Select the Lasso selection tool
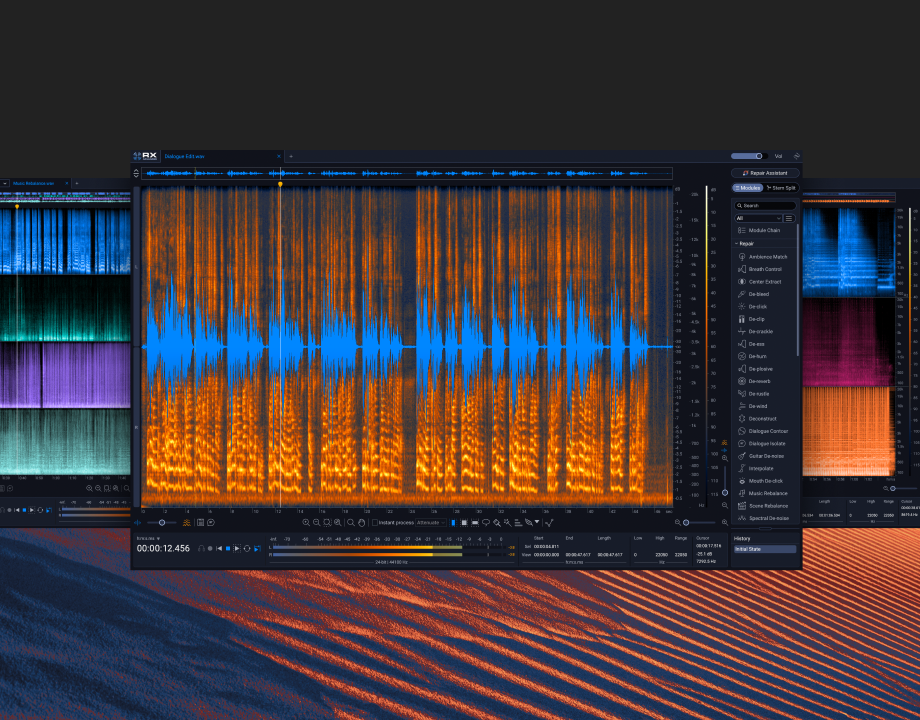 [486, 522]
